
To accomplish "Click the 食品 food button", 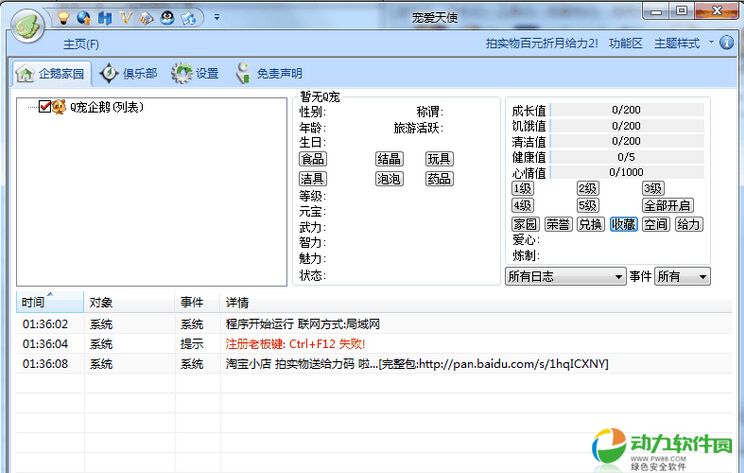I will click(312, 159).
